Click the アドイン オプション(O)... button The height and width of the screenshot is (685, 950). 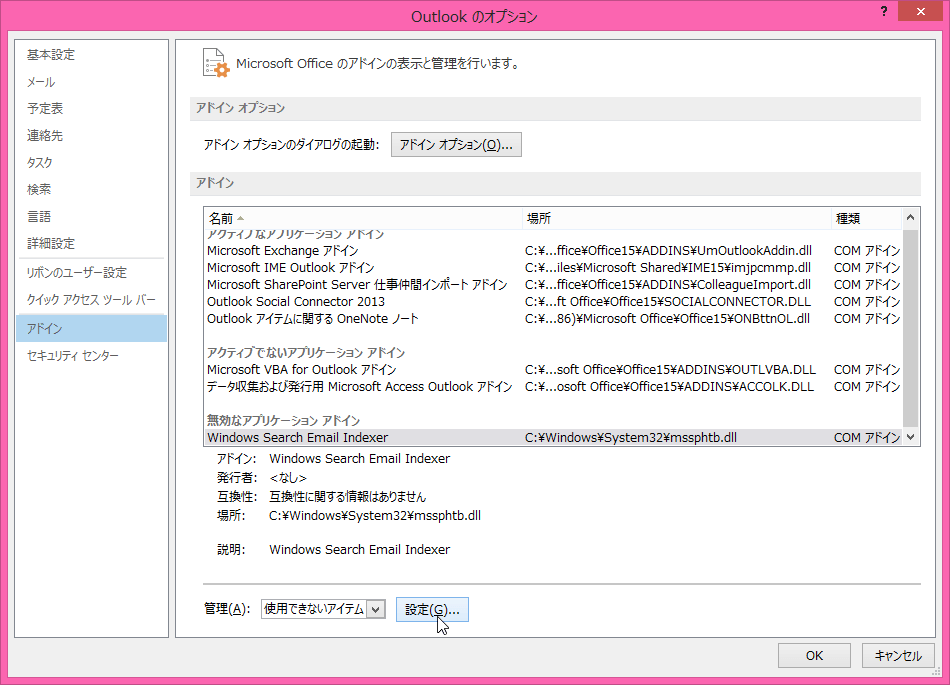456,145
